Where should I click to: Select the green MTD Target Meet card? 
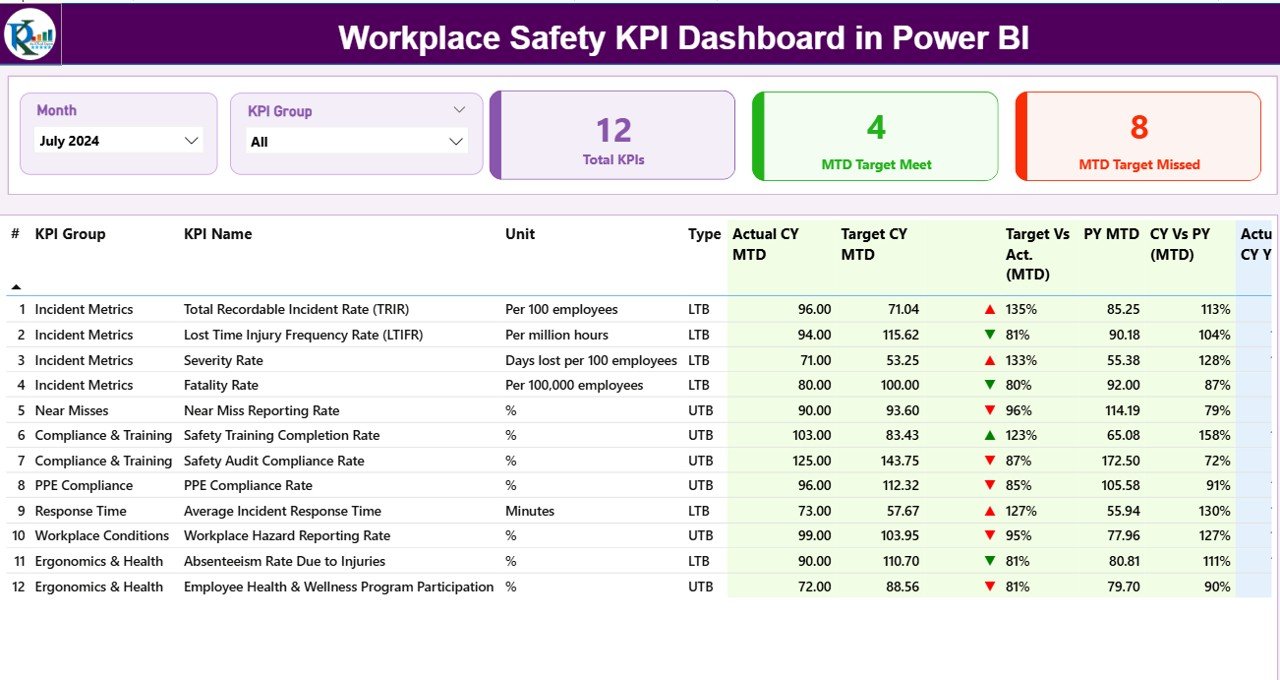tap(874, 136)
